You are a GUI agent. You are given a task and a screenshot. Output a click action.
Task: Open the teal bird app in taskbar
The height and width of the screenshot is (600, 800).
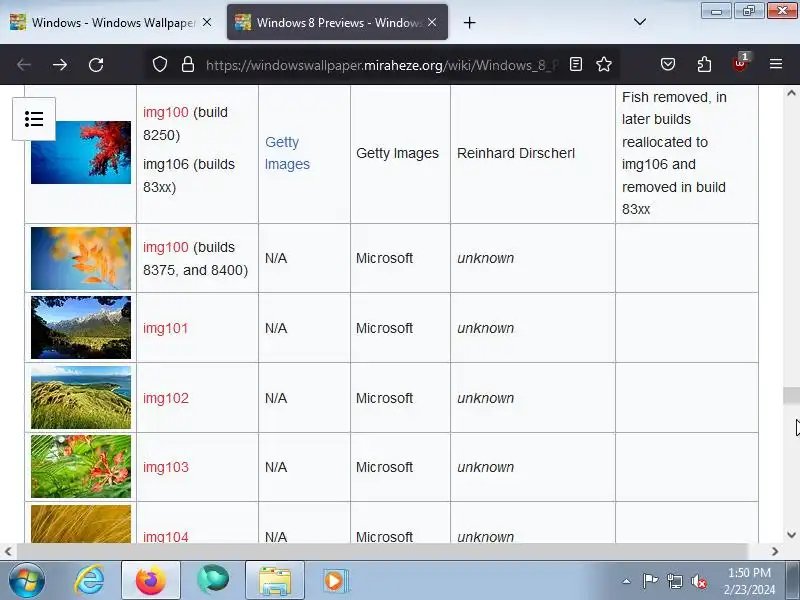pos(213,580)
